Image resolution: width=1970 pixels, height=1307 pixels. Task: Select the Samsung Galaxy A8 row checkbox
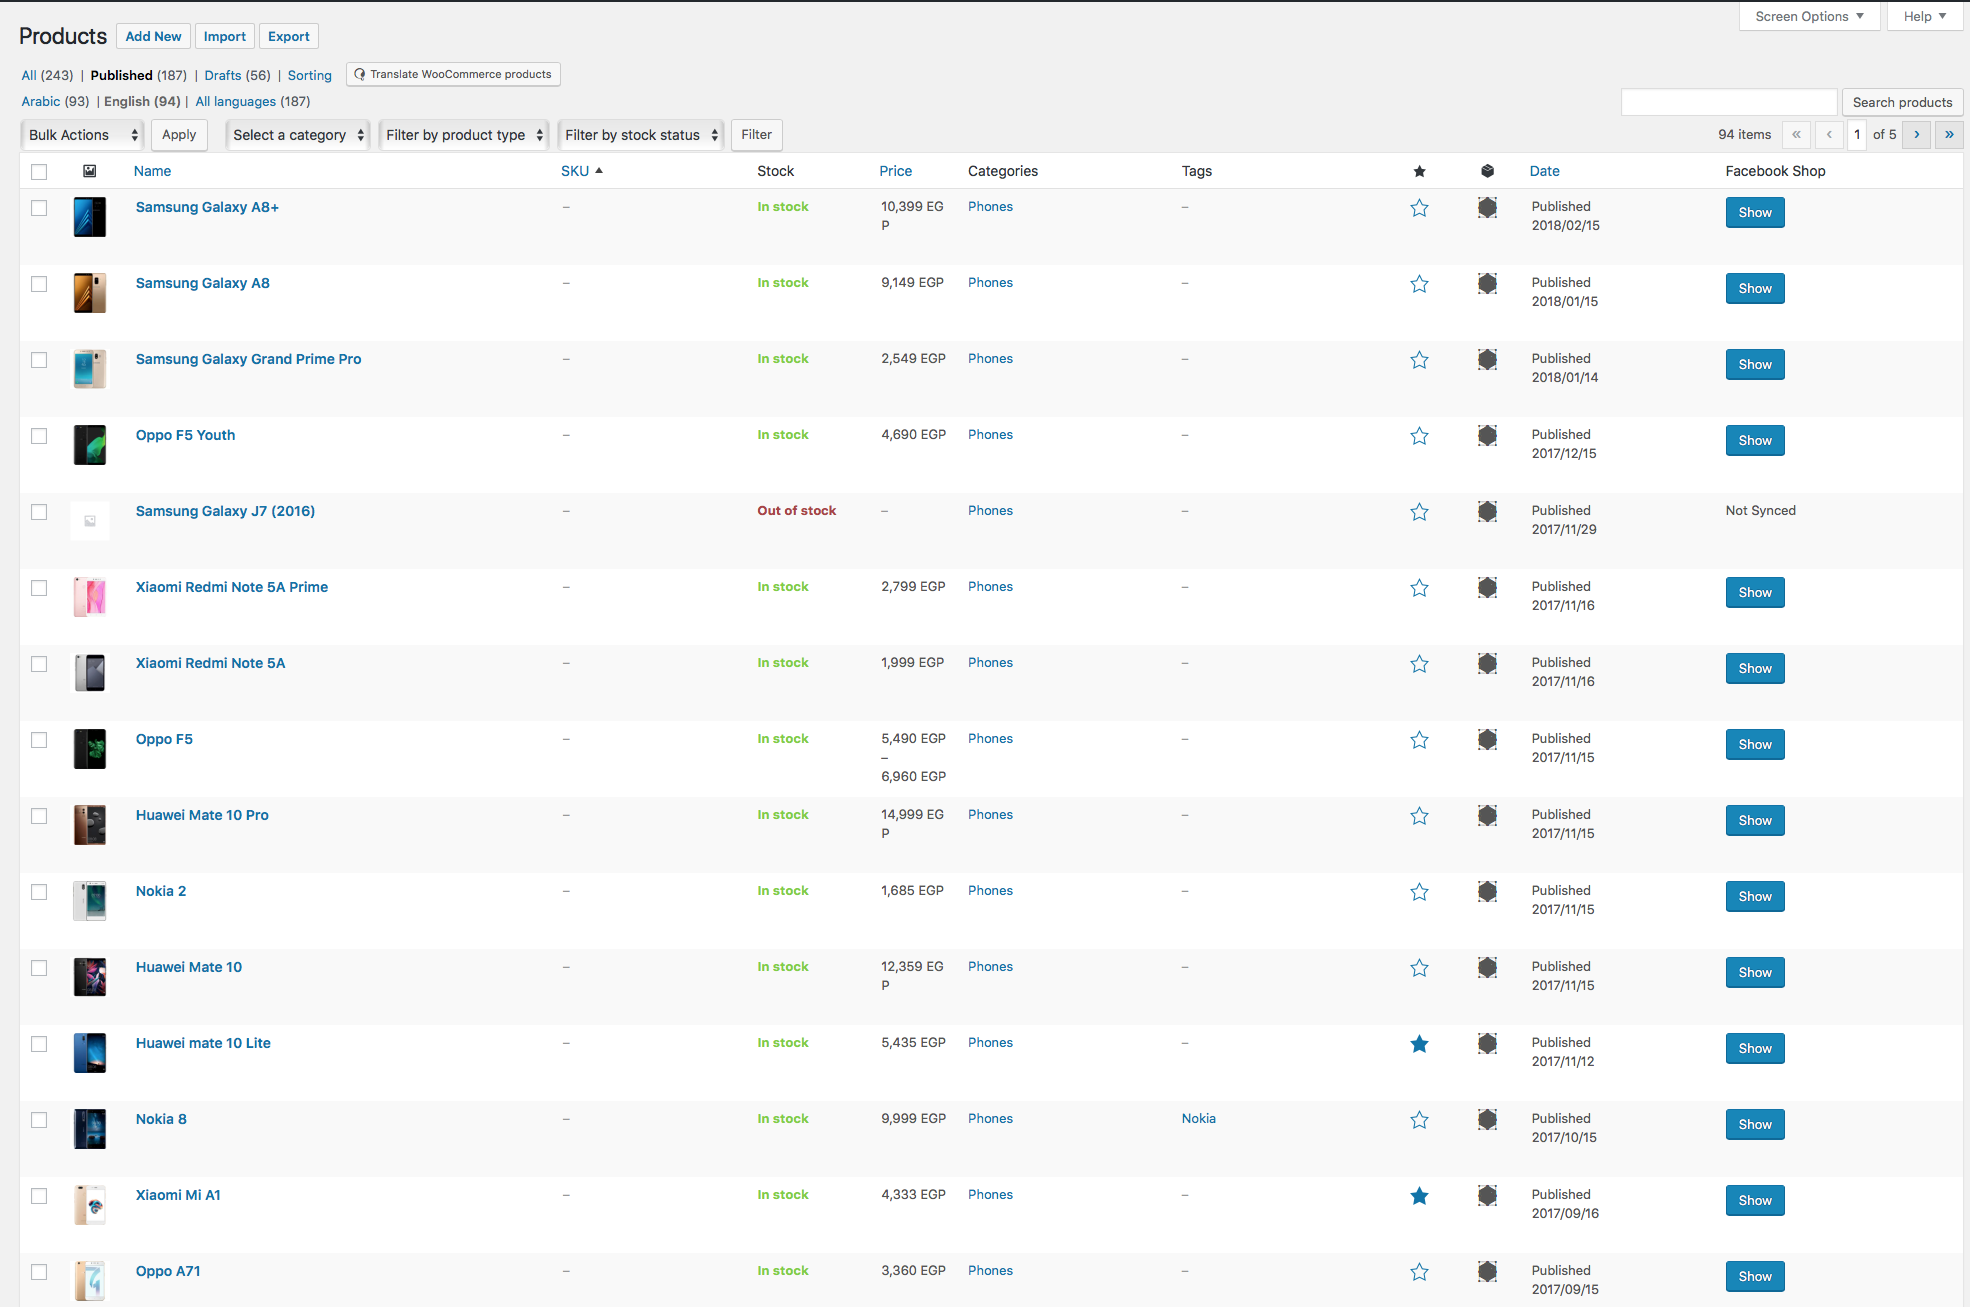(39, 284)
